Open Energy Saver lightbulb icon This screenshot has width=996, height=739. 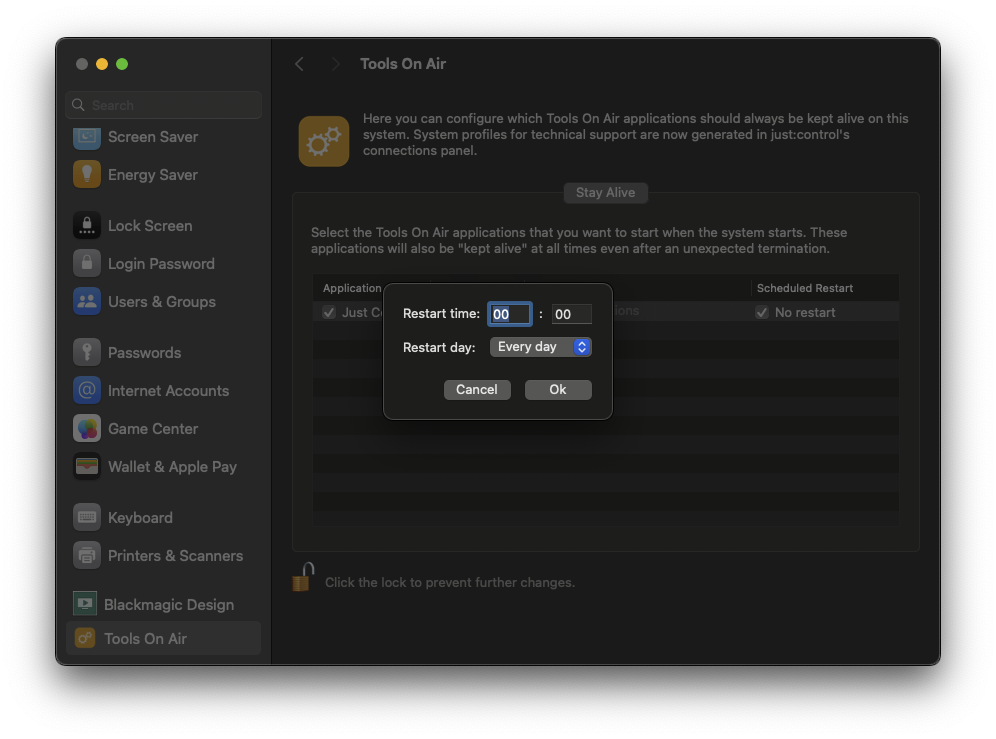tap(87, 175)
